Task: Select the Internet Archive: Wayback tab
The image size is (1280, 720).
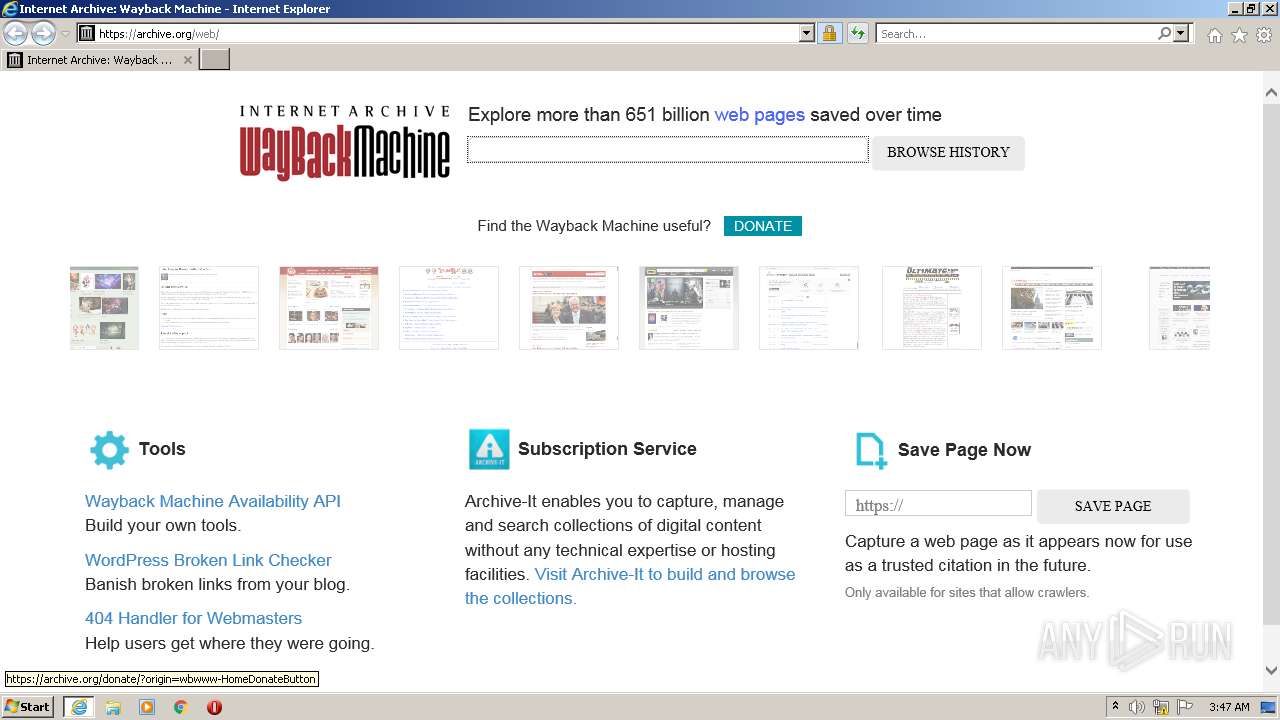Action: (x=100, y=60)
